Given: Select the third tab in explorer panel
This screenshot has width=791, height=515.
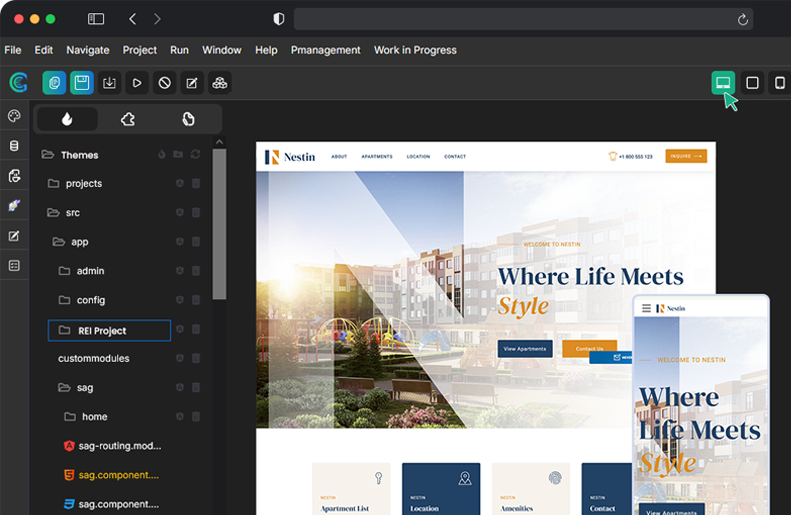Looking at the screenshot, I should point(188,119).
